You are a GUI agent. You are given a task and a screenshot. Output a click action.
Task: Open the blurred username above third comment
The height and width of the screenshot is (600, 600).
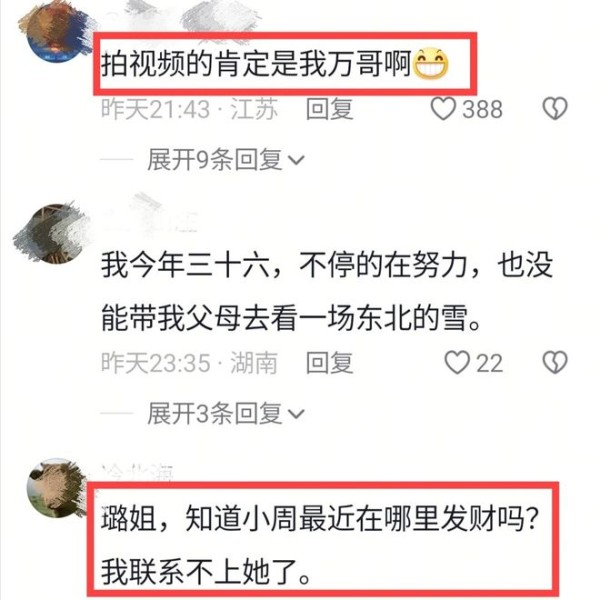[138, 472]
